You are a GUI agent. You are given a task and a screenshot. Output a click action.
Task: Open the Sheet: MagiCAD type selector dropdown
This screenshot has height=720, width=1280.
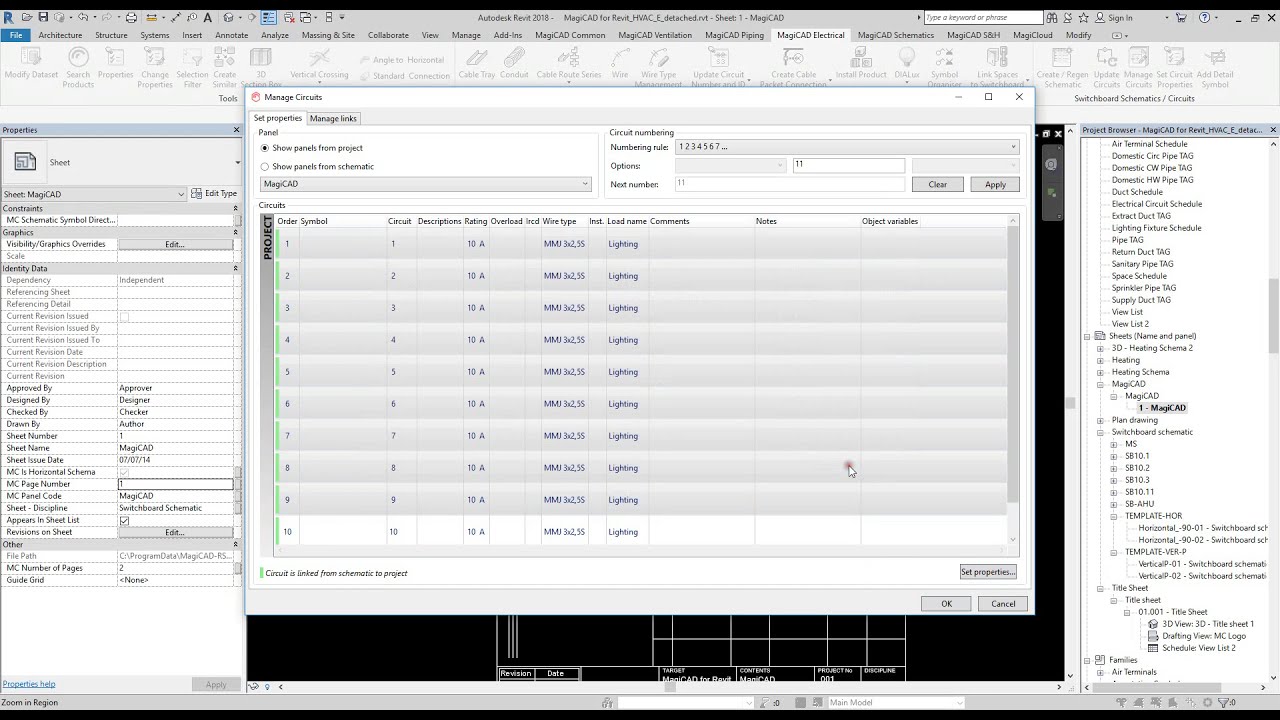94,194
